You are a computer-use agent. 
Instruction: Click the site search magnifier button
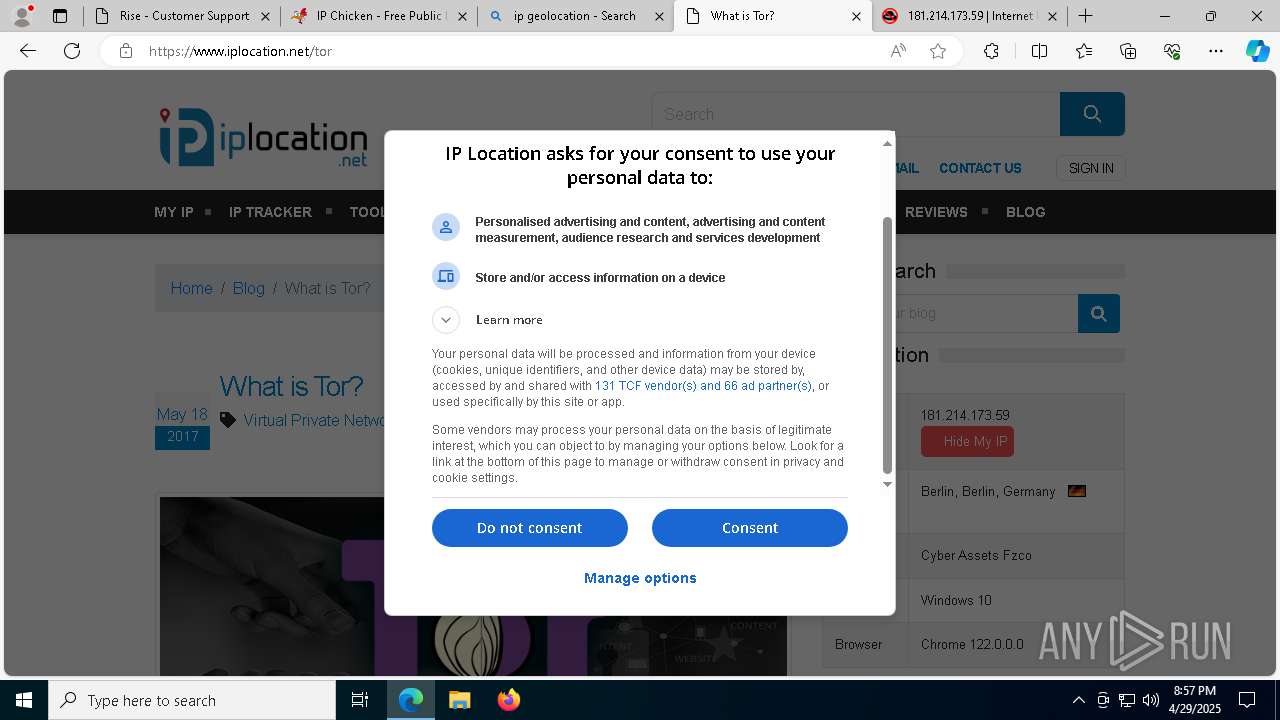pyautogui.click(x=1092, y=114)
